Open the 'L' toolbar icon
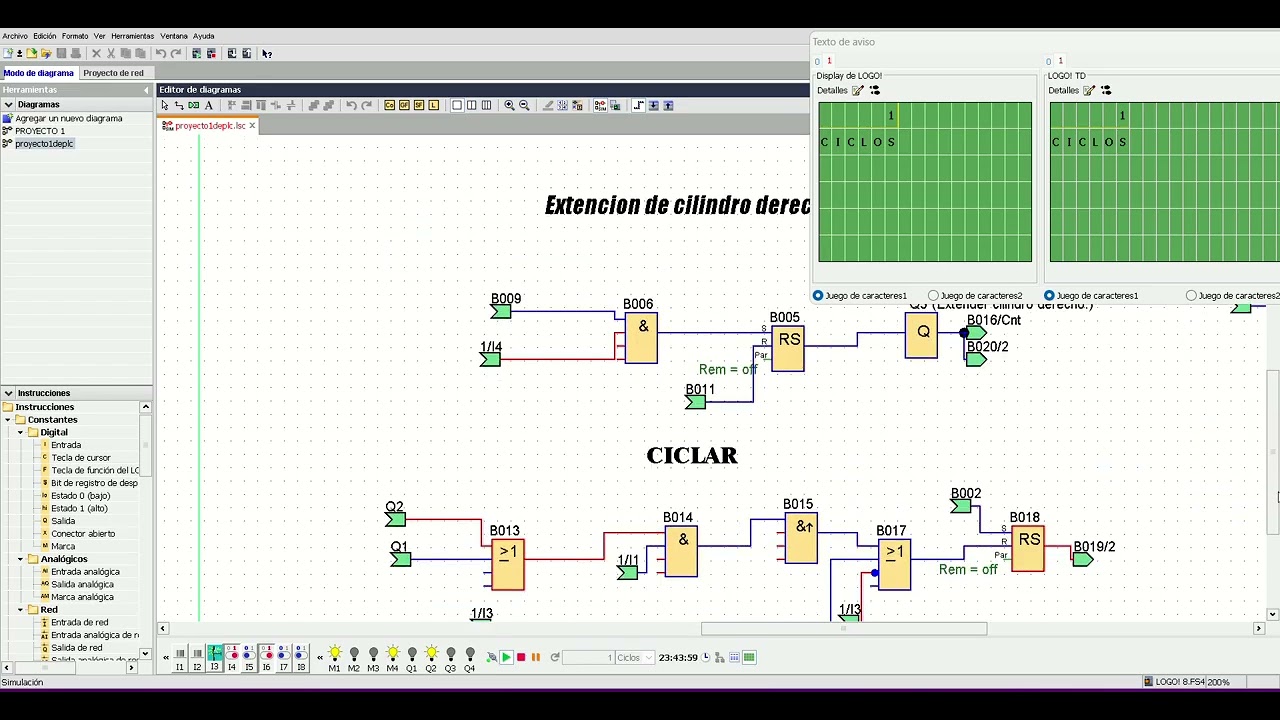 tap(434, 105)
